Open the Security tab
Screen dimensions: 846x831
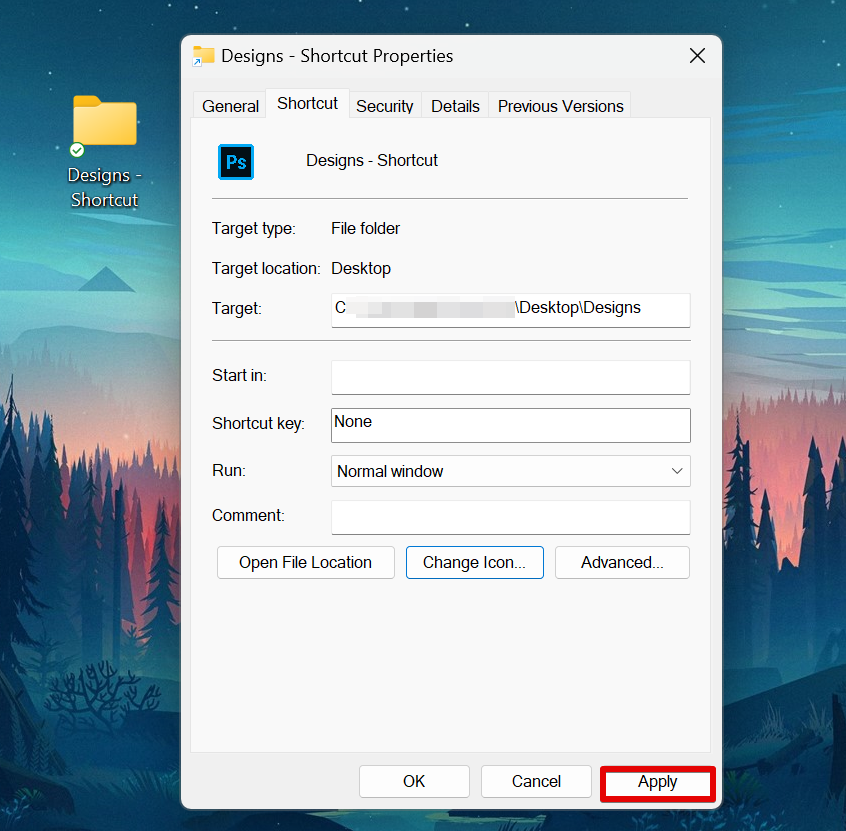384,106
